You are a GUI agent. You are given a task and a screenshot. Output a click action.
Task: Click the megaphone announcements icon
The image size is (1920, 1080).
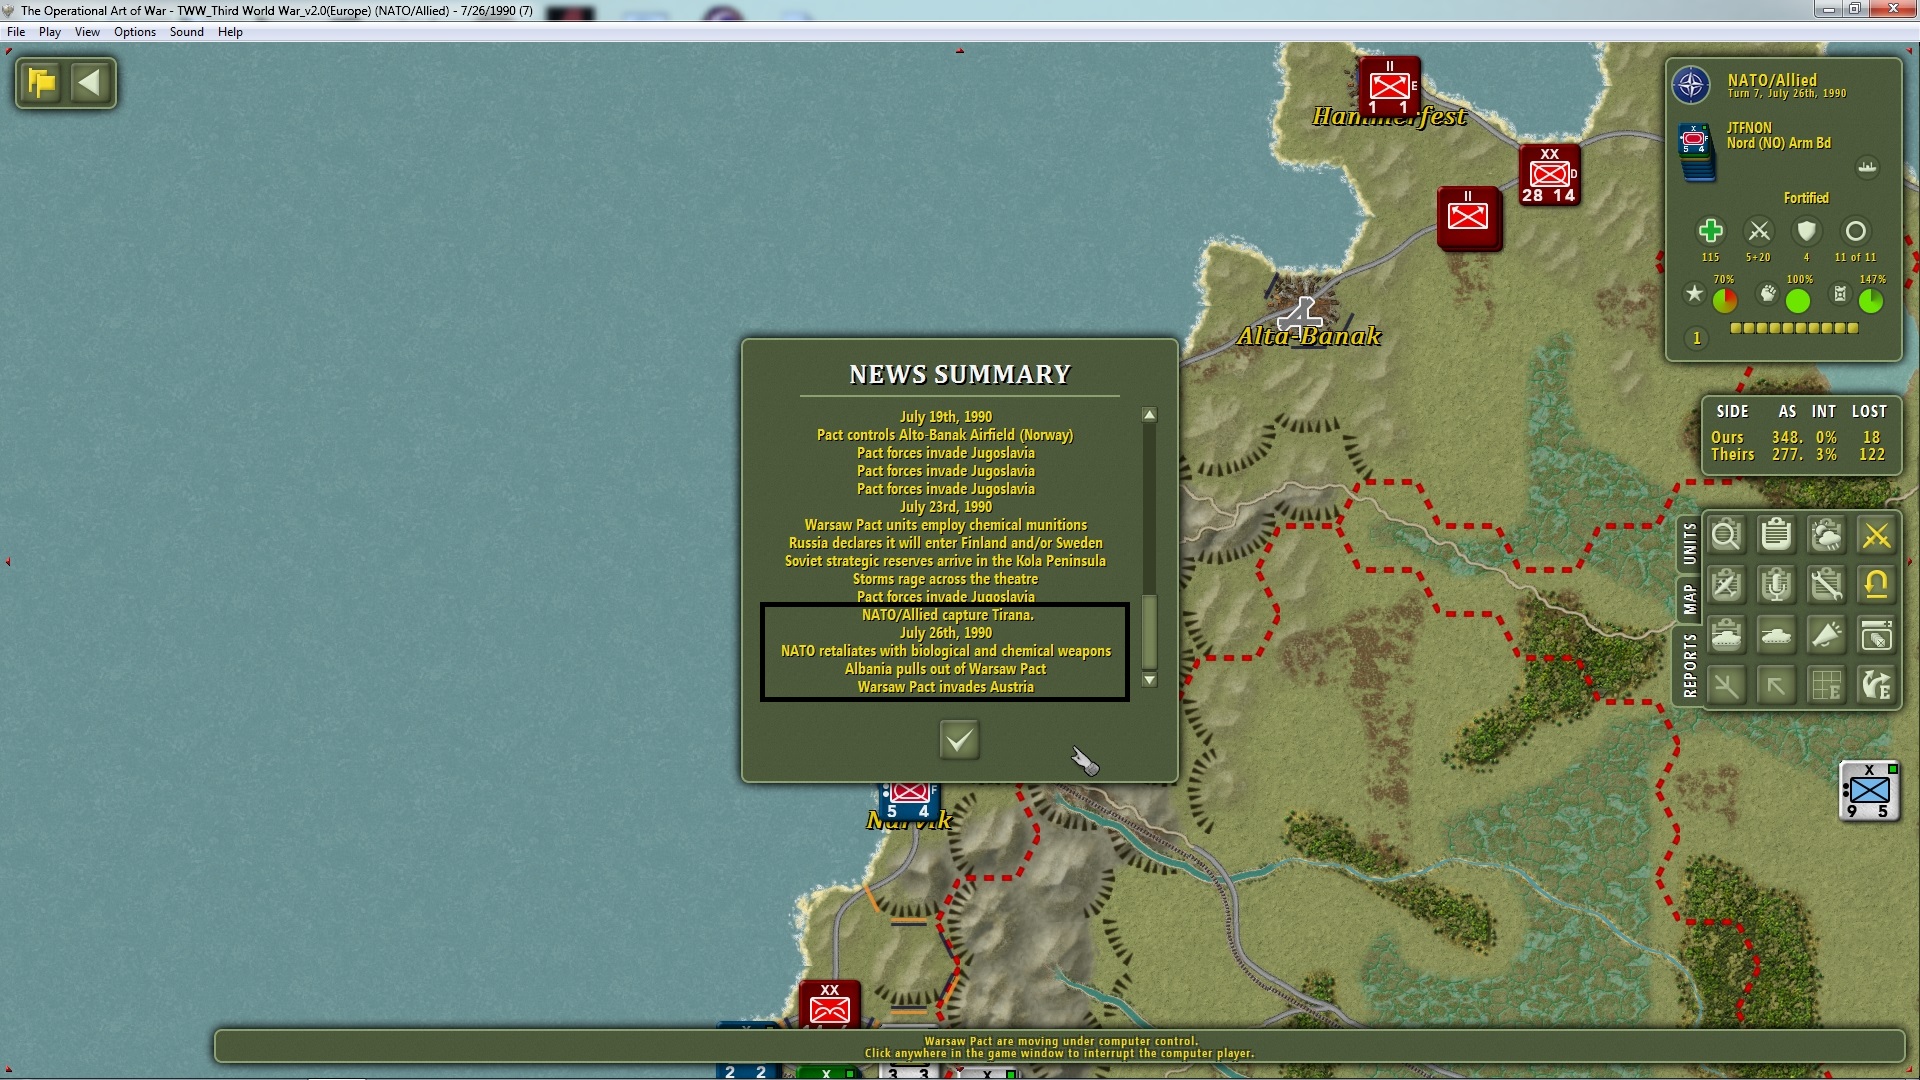(1826, 635)
